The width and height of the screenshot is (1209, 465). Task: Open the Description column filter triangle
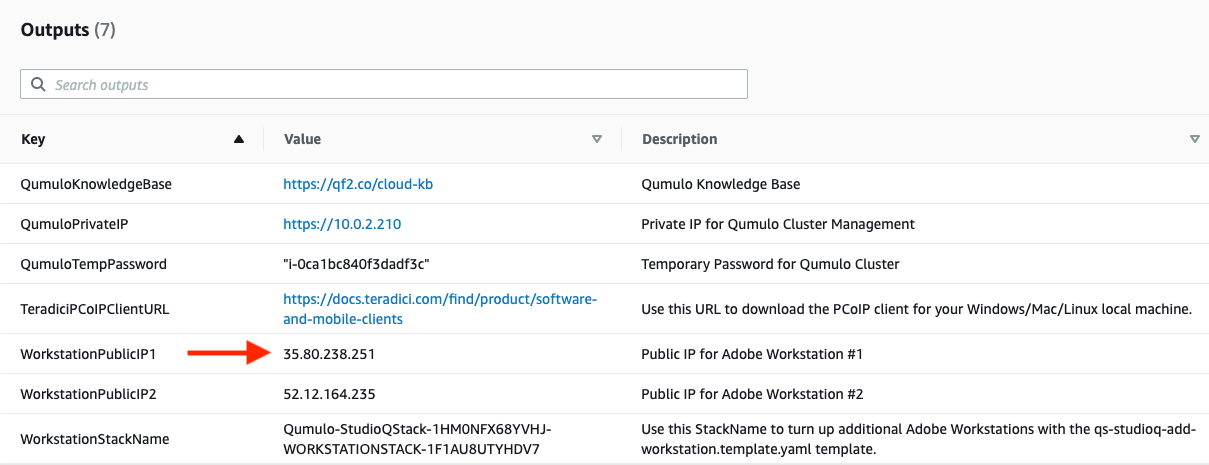pos(1195,139)
